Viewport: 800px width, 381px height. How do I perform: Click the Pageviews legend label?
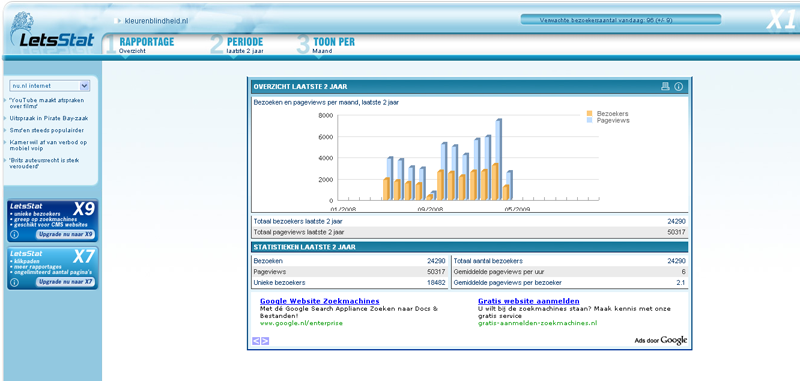click(613, 121)
